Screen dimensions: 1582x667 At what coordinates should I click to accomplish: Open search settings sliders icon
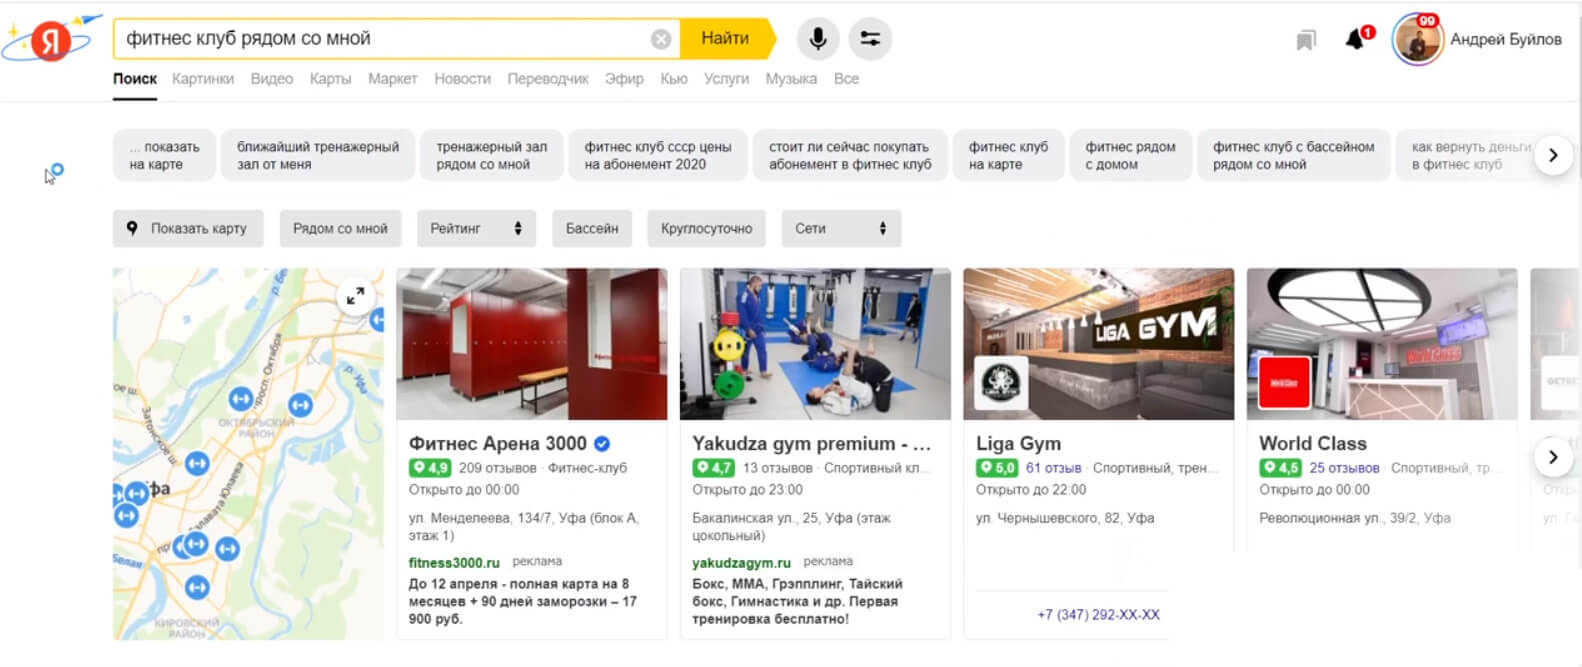click(870, 39)
